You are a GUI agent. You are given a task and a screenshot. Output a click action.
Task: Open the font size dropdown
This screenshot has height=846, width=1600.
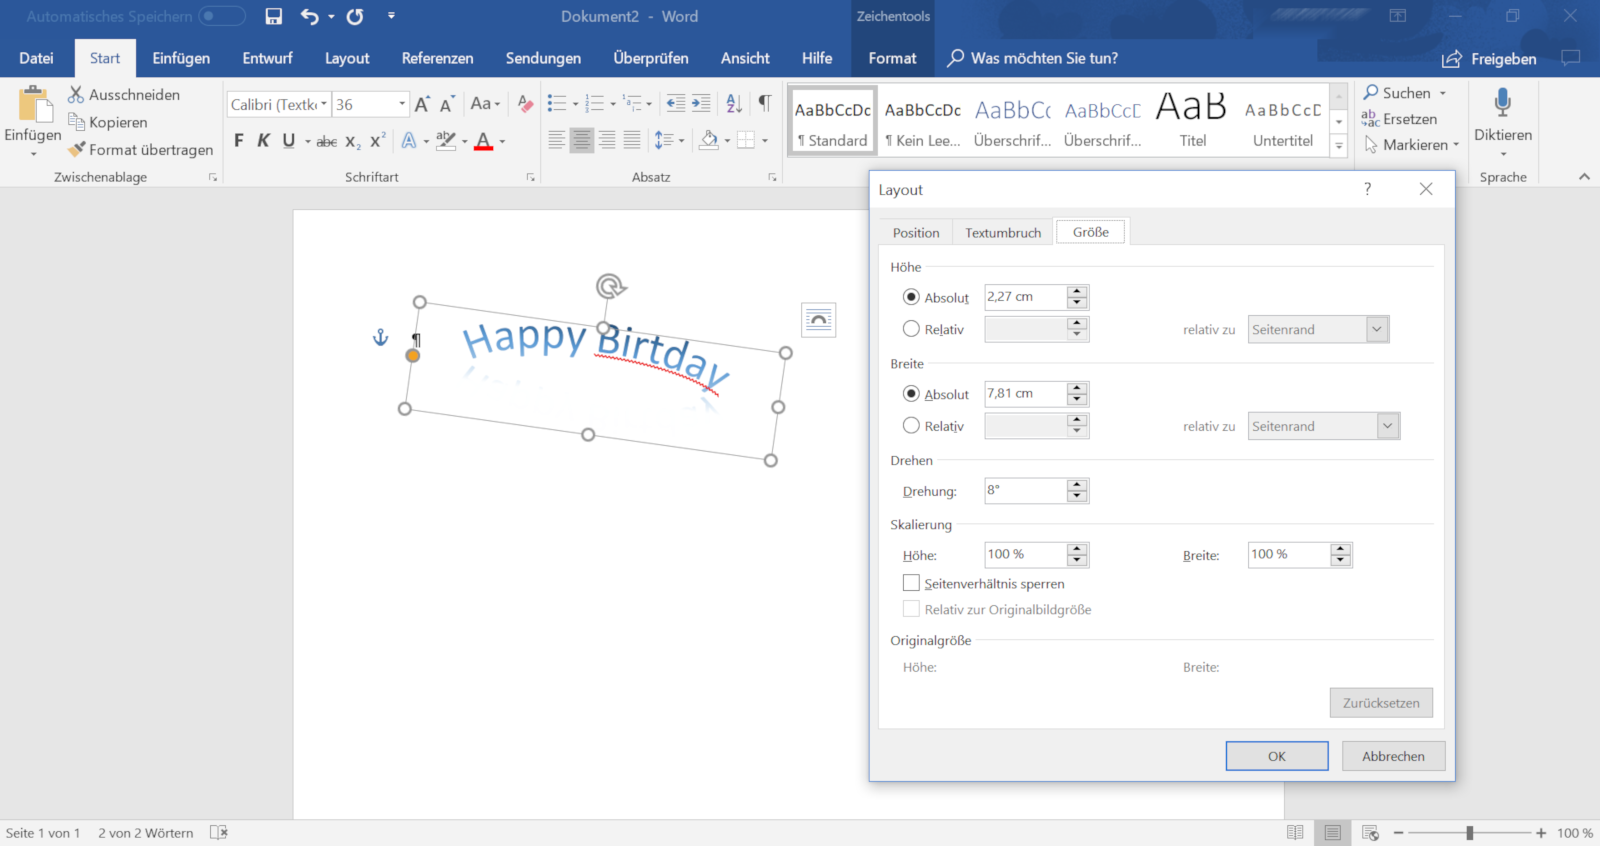coord(402,104)
